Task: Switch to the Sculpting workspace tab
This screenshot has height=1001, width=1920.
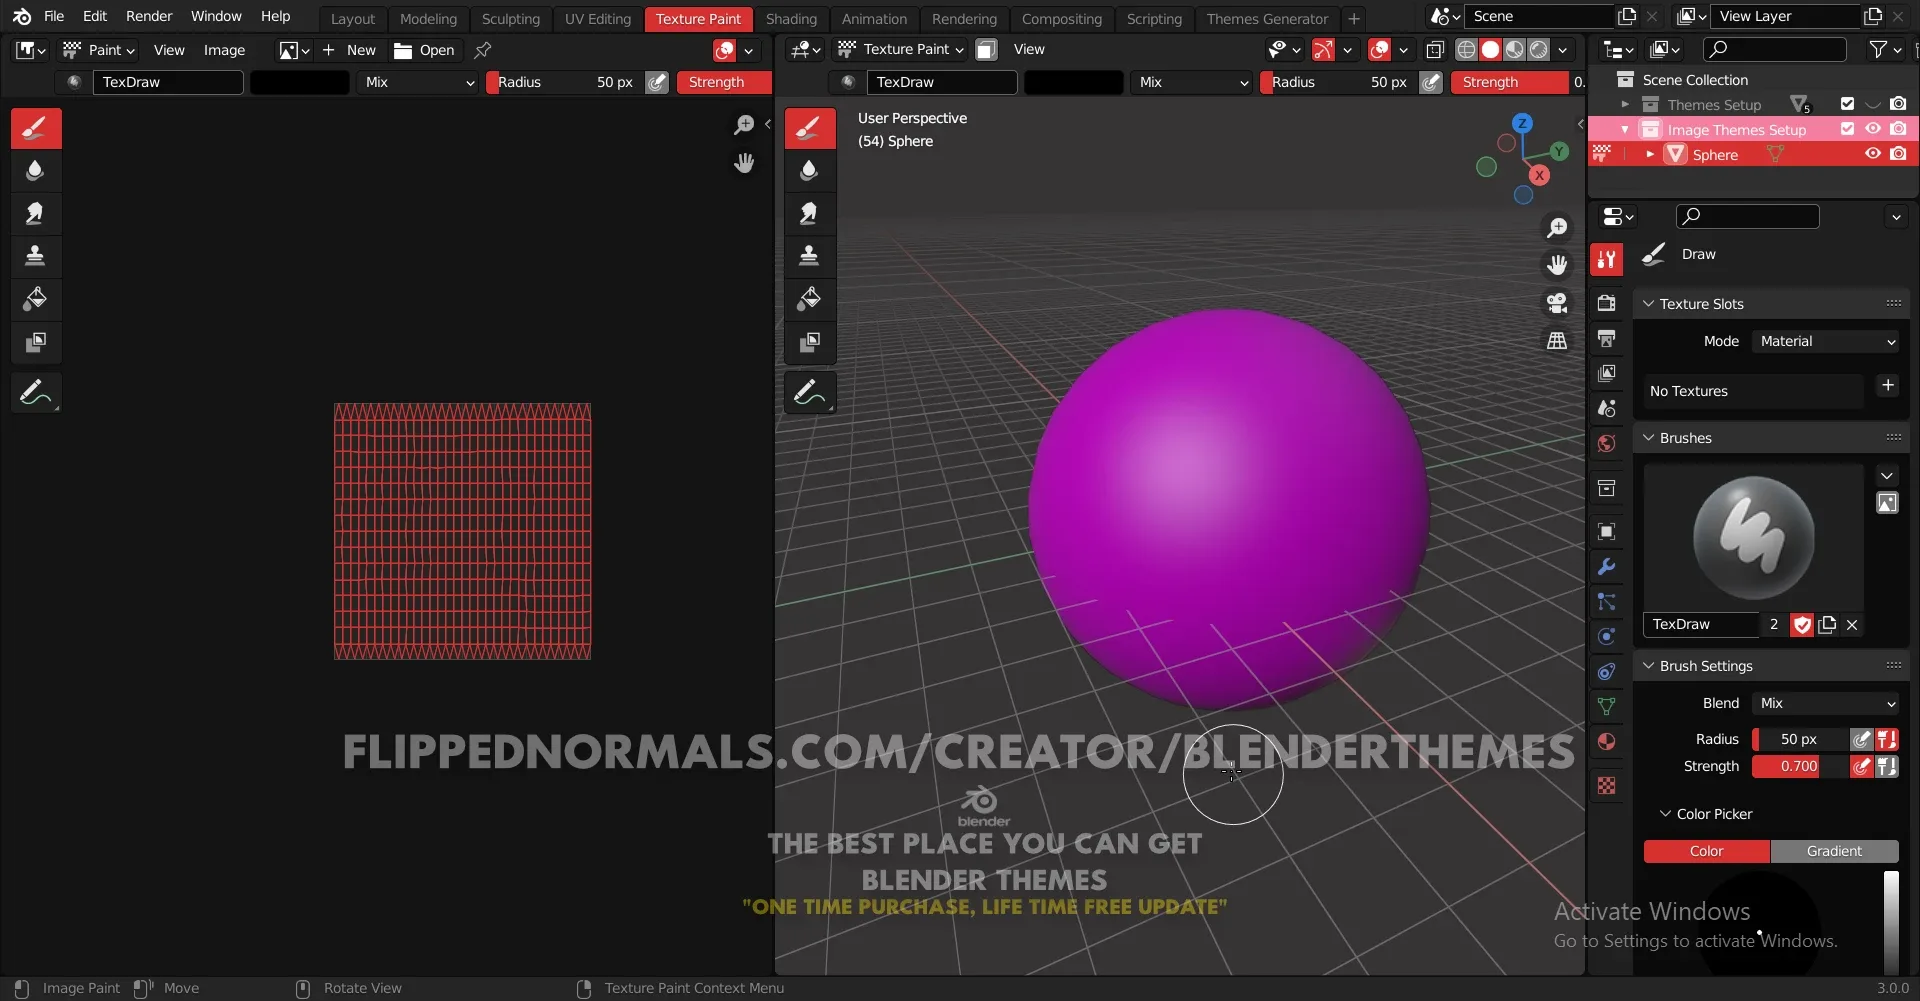Action: 510,19
